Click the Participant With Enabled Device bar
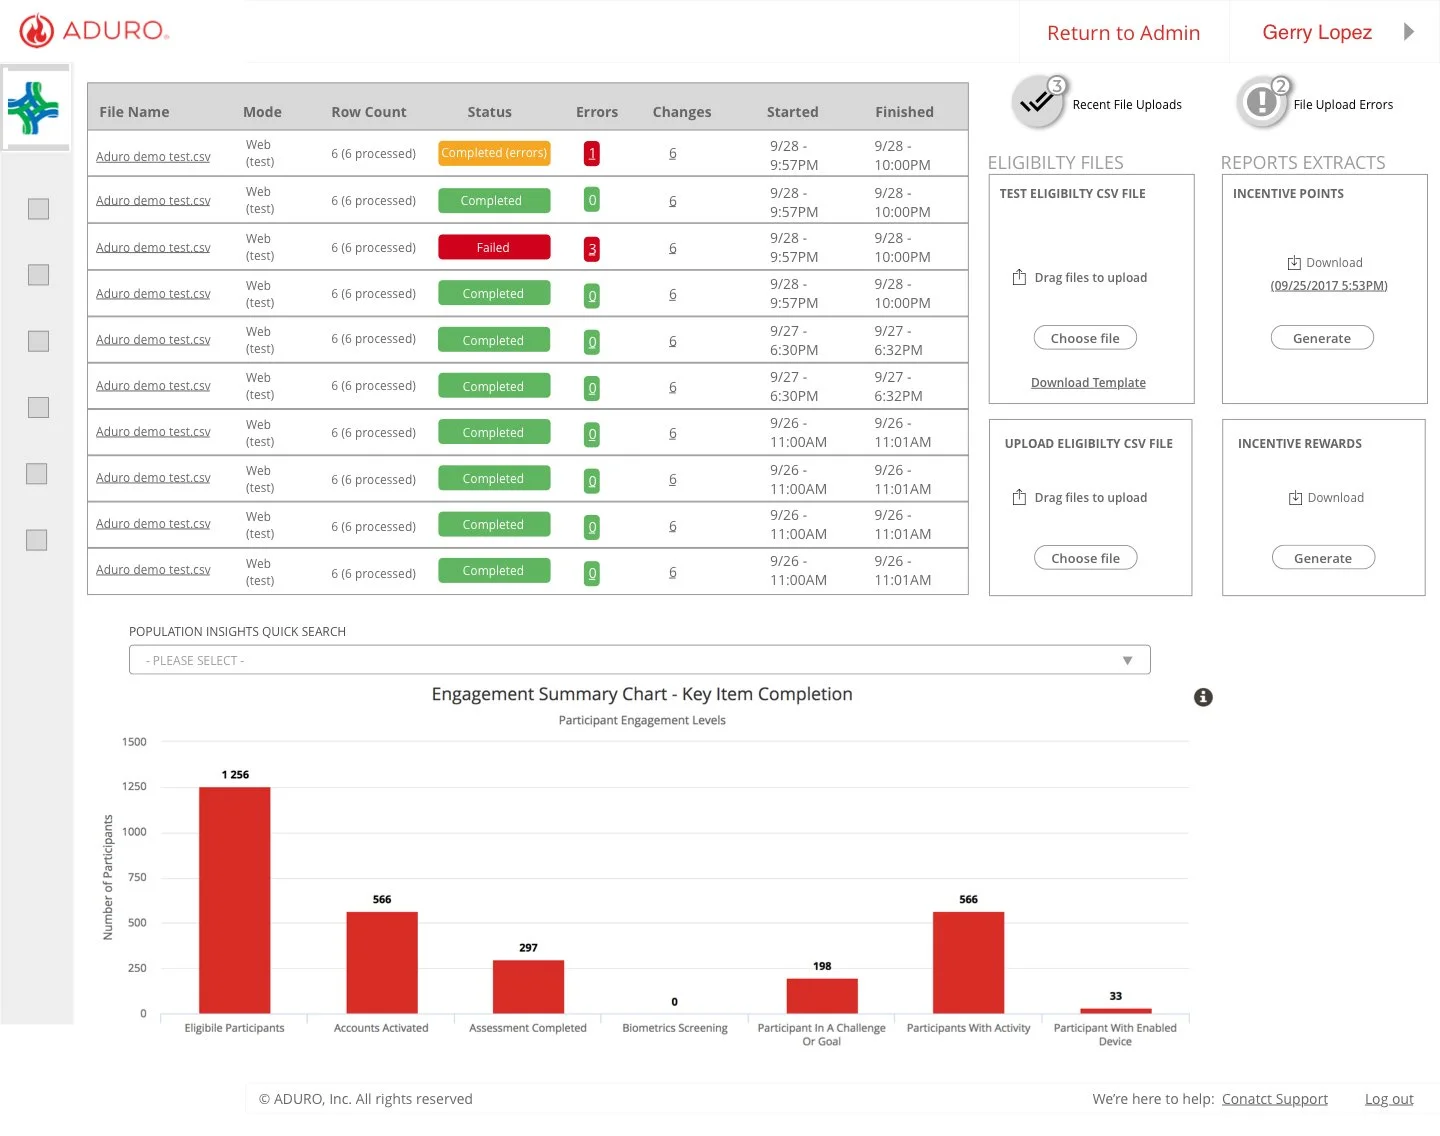 (1116, 1011)
